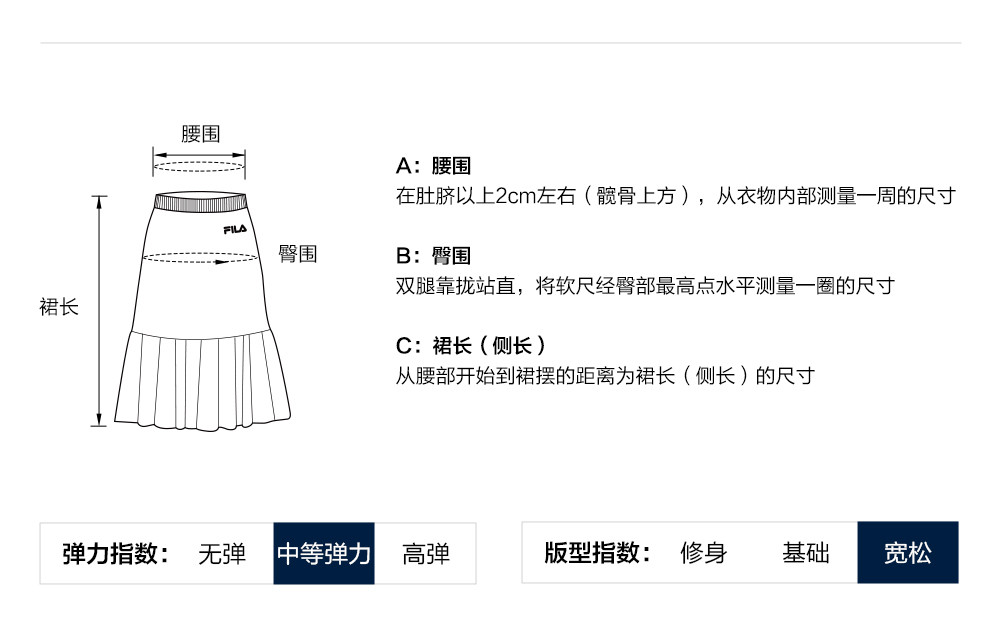Select the 无弹 elasticity option
The height and width of the screenshot is (640, 1000).
(x=222, y=553)
